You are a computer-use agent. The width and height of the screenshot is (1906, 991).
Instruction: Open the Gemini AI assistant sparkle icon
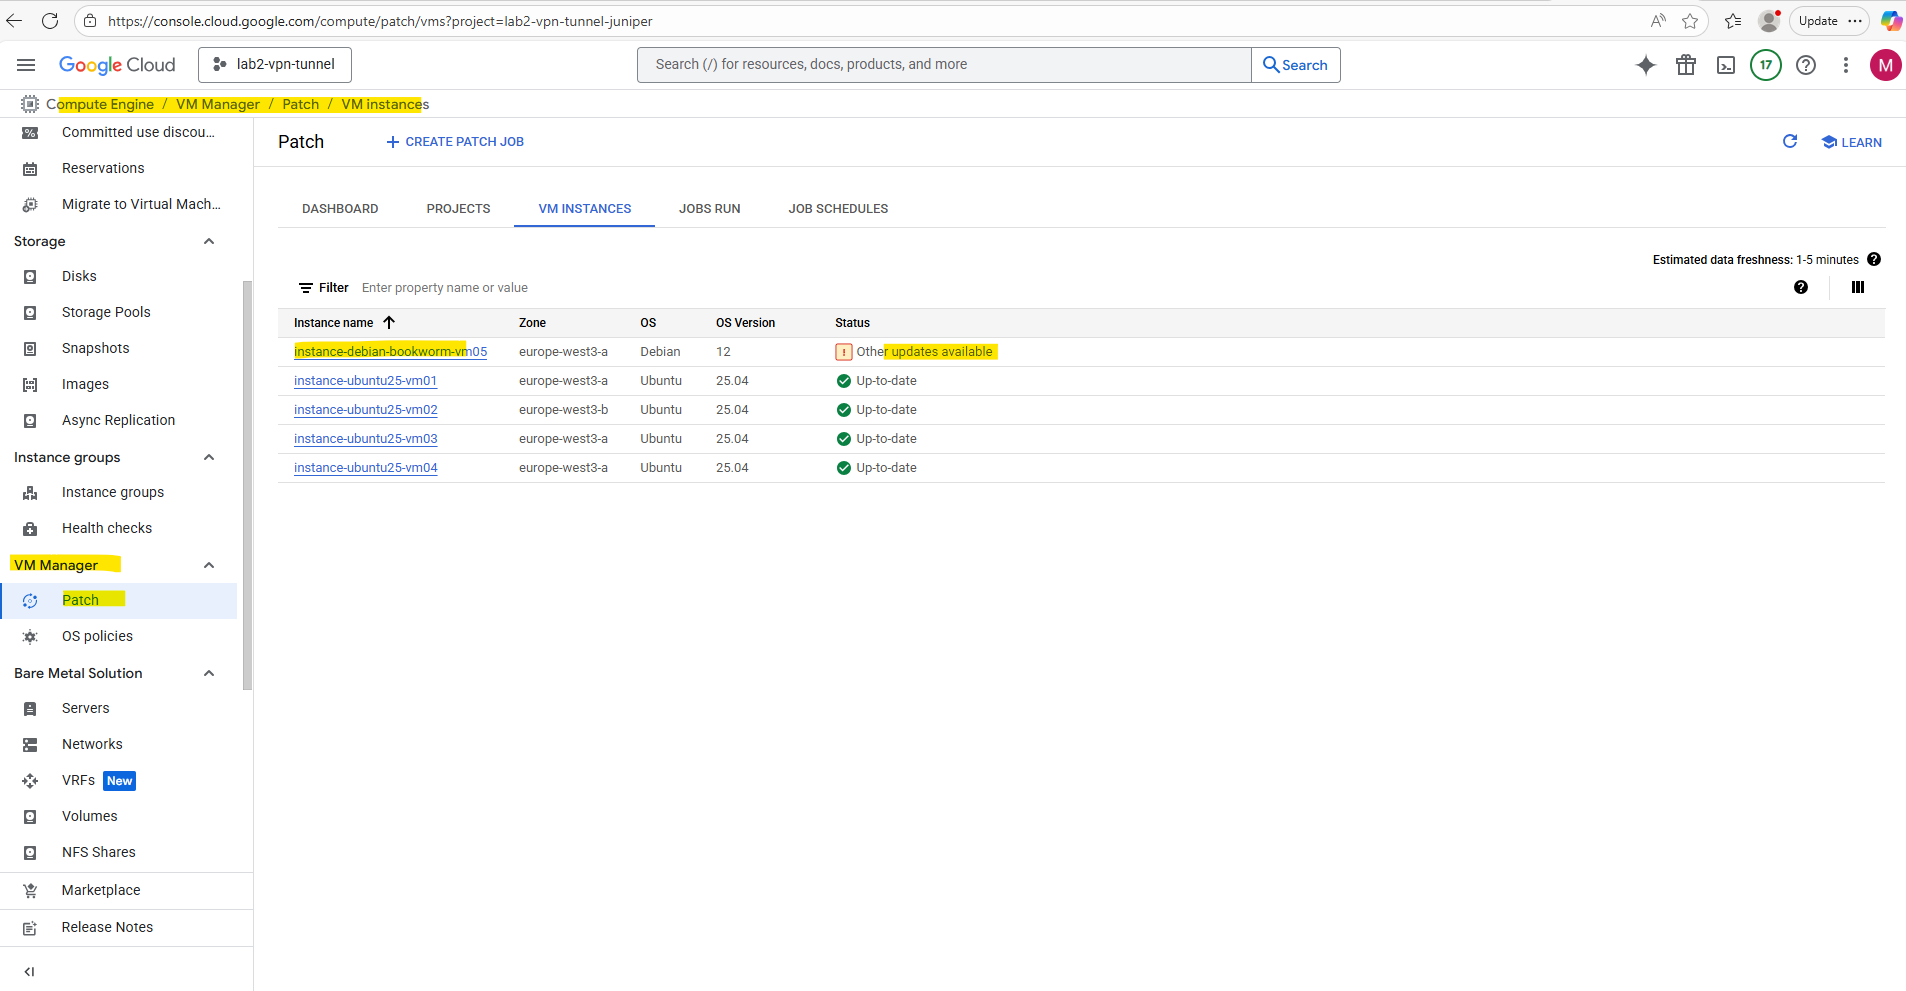pyautogui.click(x=1645, y=65)
